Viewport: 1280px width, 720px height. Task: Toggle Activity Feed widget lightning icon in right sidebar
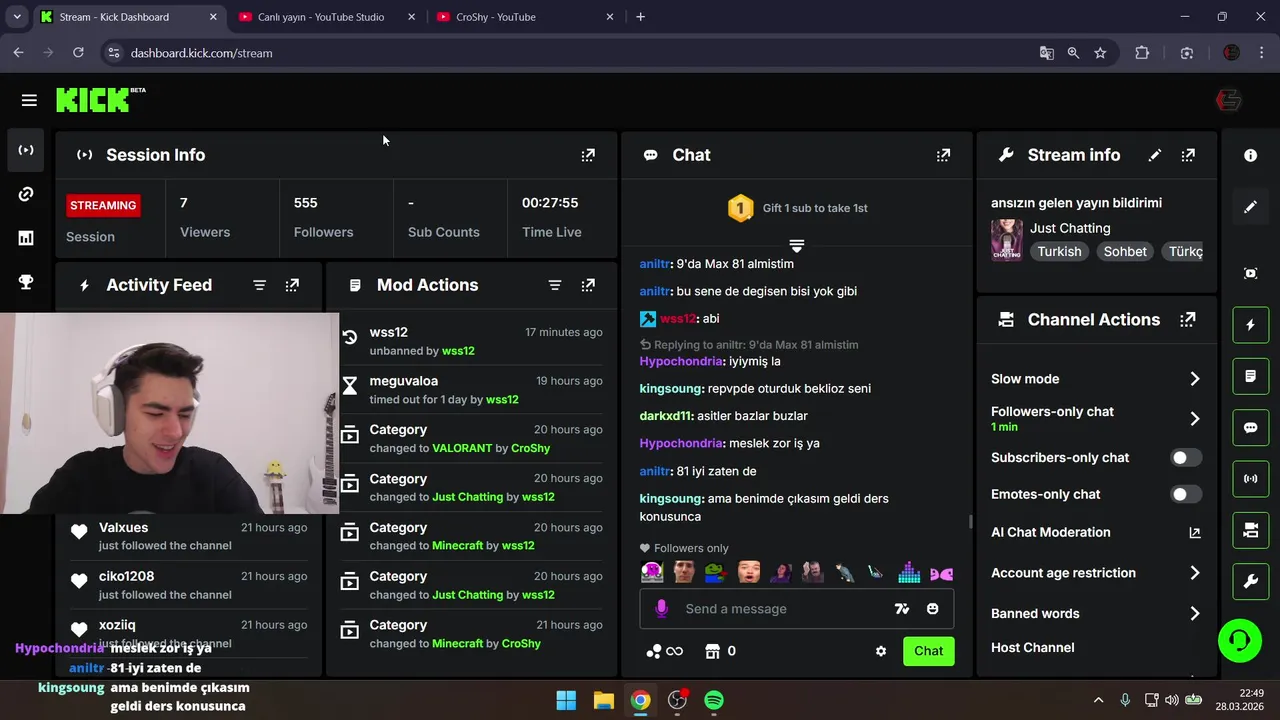(x=1250, y=325)
